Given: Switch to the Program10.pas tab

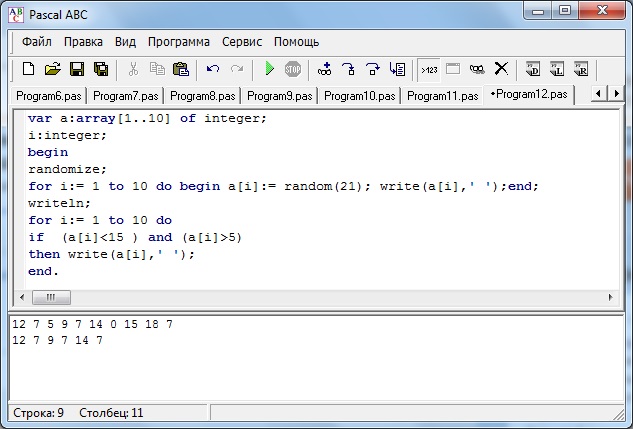Looking at the screenshot, I should tap(360, 96).
